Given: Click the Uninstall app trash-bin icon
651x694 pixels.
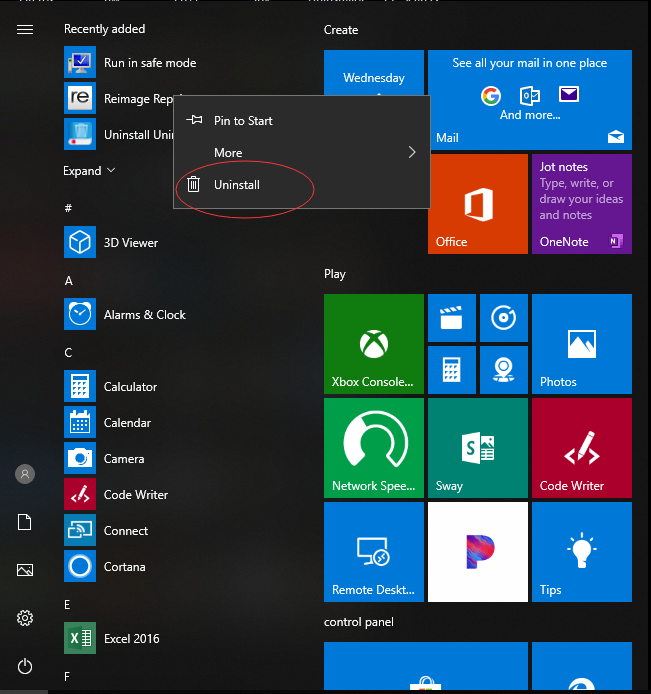Looking at the screenshot, I should tap(80, 134).
